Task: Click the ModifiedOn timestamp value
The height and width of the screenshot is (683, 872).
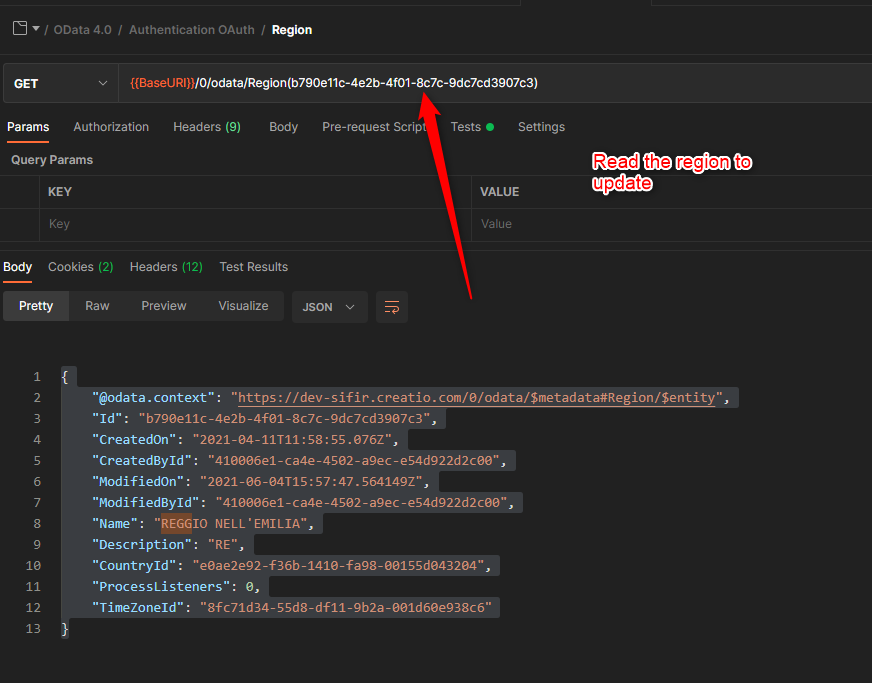Action: point(311,482)
